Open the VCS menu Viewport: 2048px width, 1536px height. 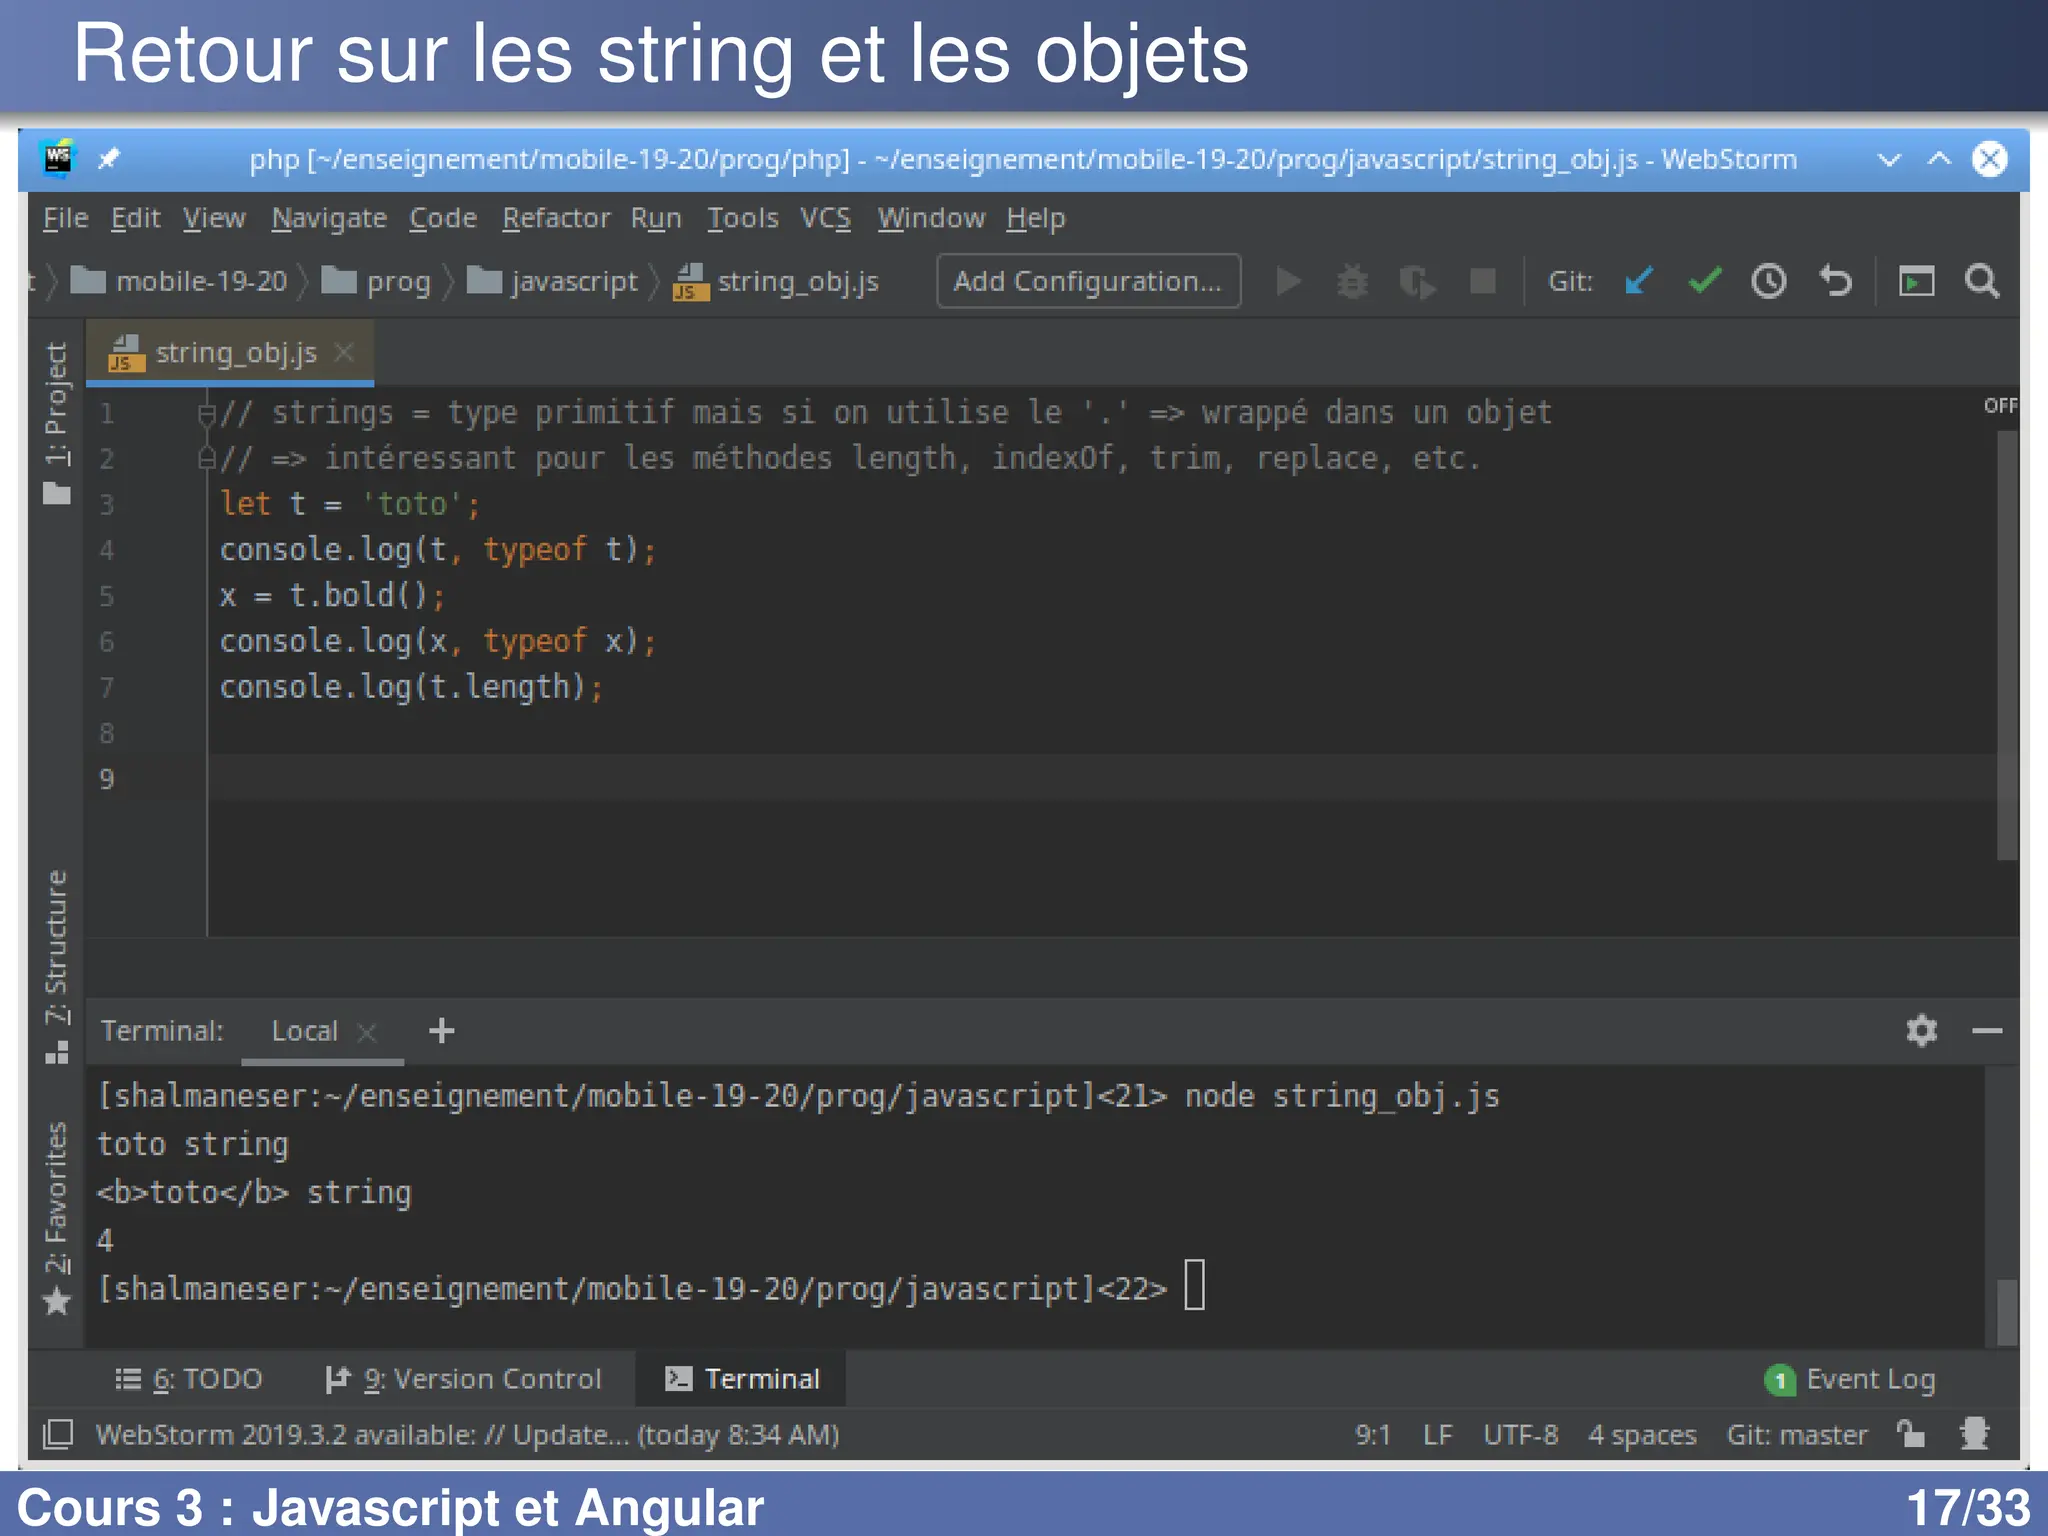point(825,218)
